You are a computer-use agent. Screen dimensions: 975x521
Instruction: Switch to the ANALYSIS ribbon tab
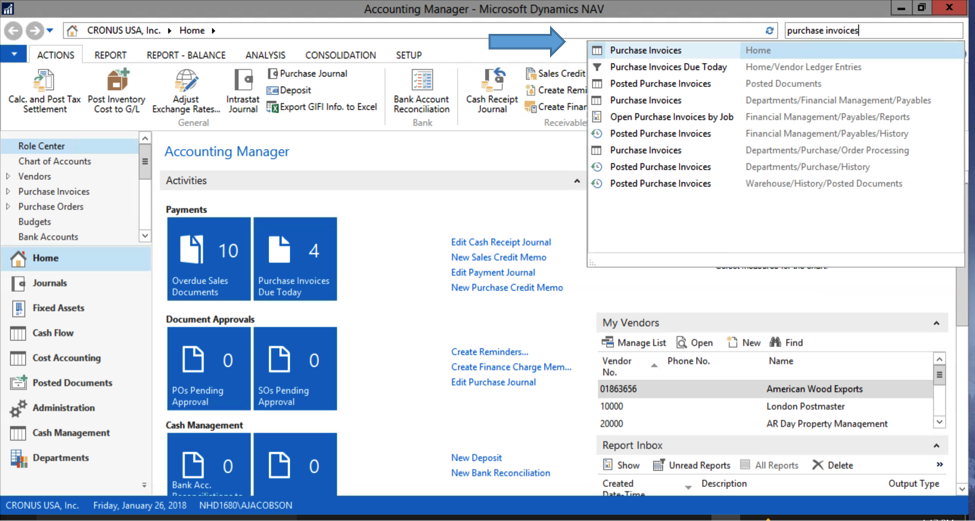pos(266,55)
